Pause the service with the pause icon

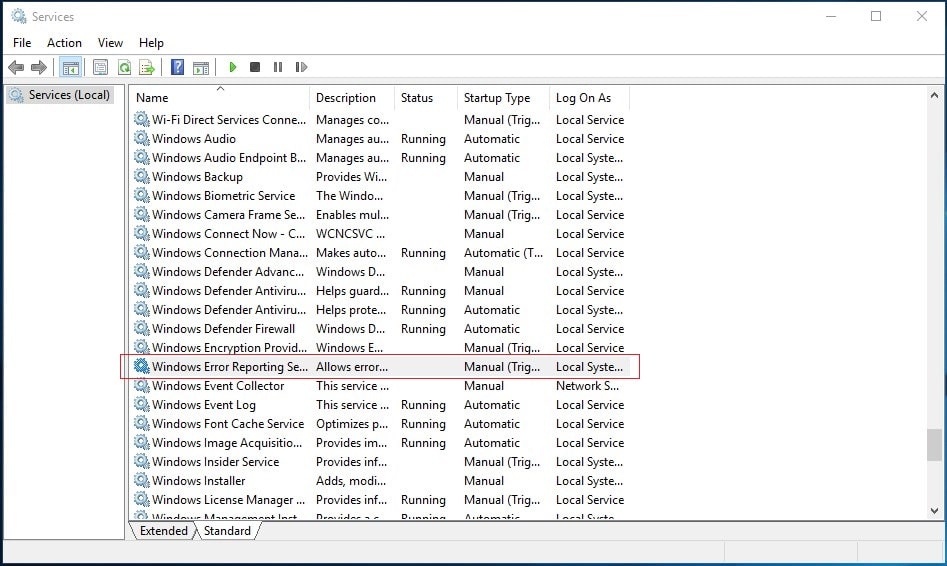[278, 67]
